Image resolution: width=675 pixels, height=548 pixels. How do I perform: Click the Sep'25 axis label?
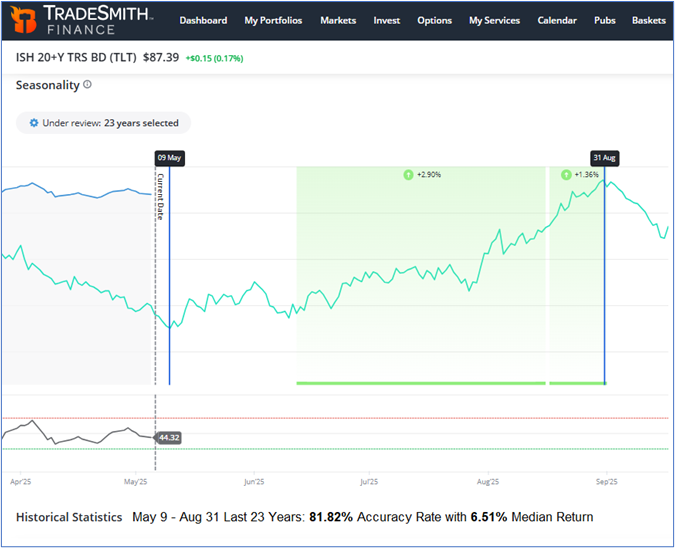(607, 482)
